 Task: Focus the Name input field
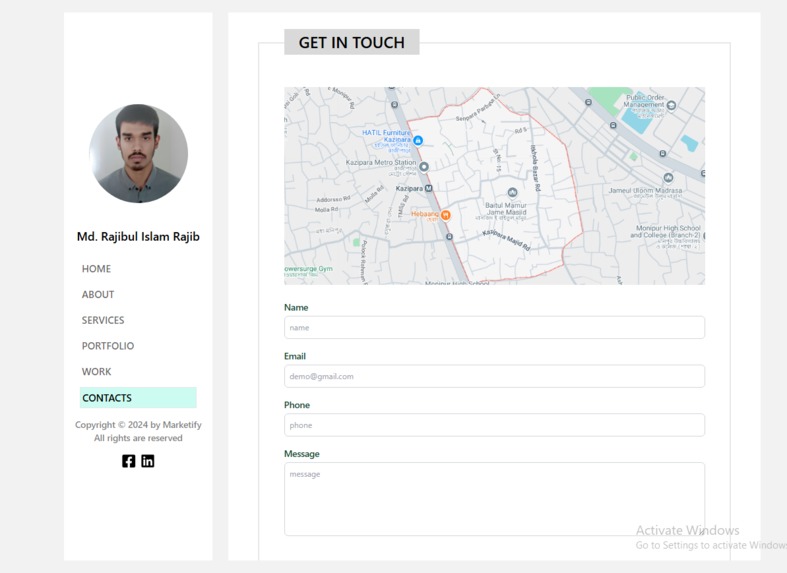(x=494, y=327)
